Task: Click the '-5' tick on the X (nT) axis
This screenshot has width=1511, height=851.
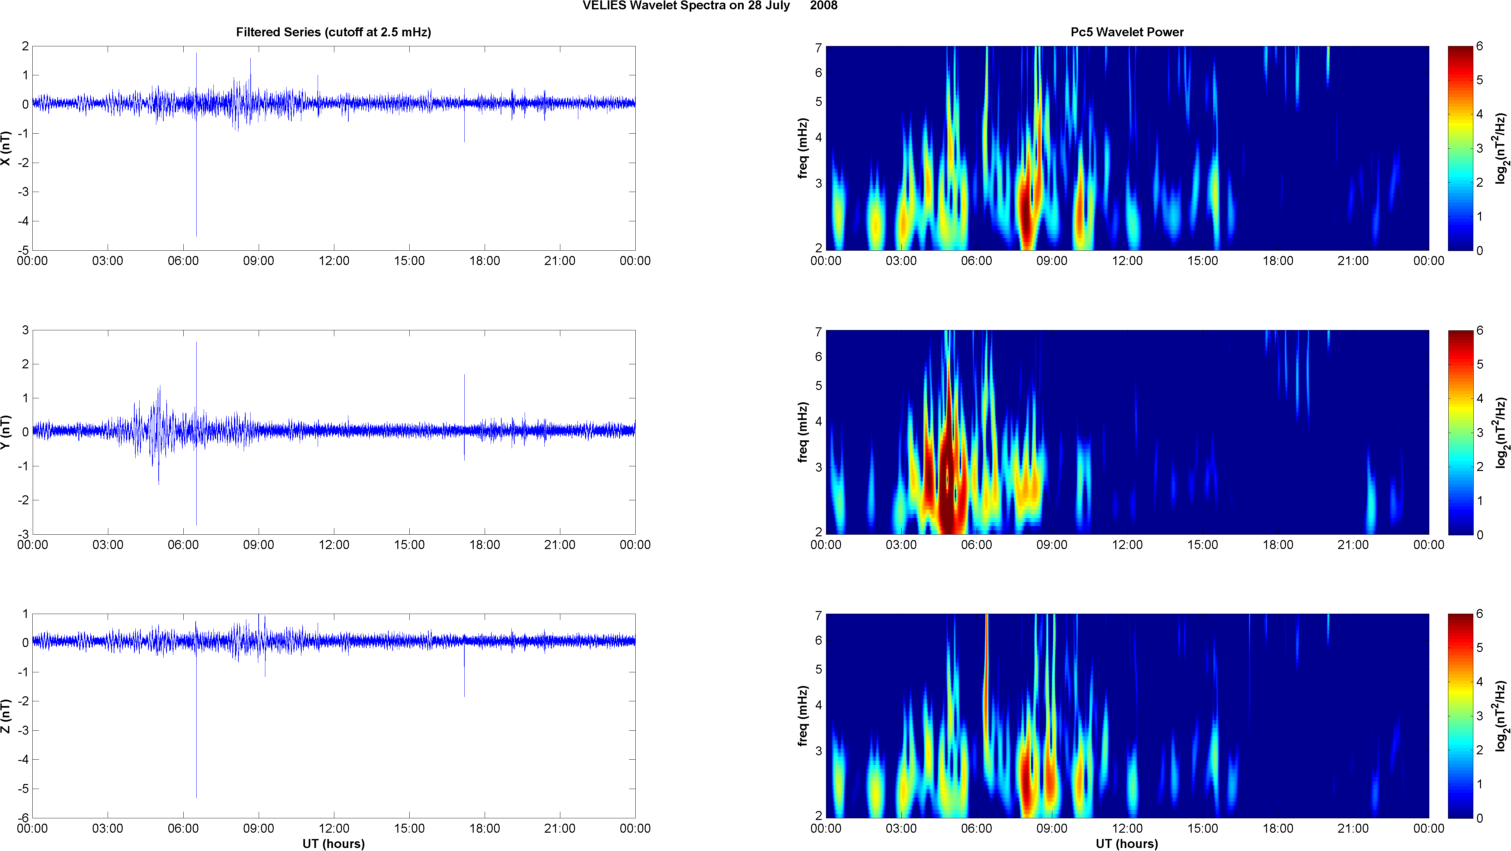Action: pyautogui.click(x=22, y=250)
